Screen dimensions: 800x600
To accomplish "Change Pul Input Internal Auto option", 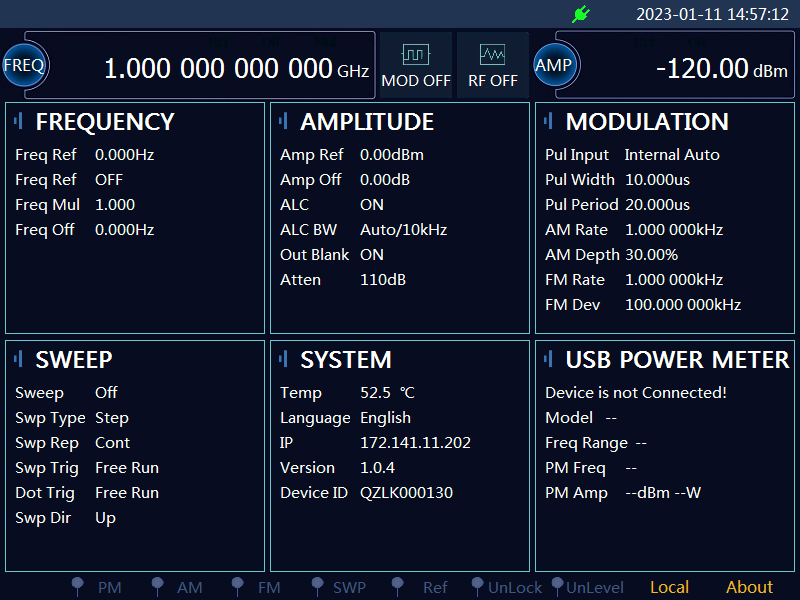I will pyautogui.click(x=671, y=155).
